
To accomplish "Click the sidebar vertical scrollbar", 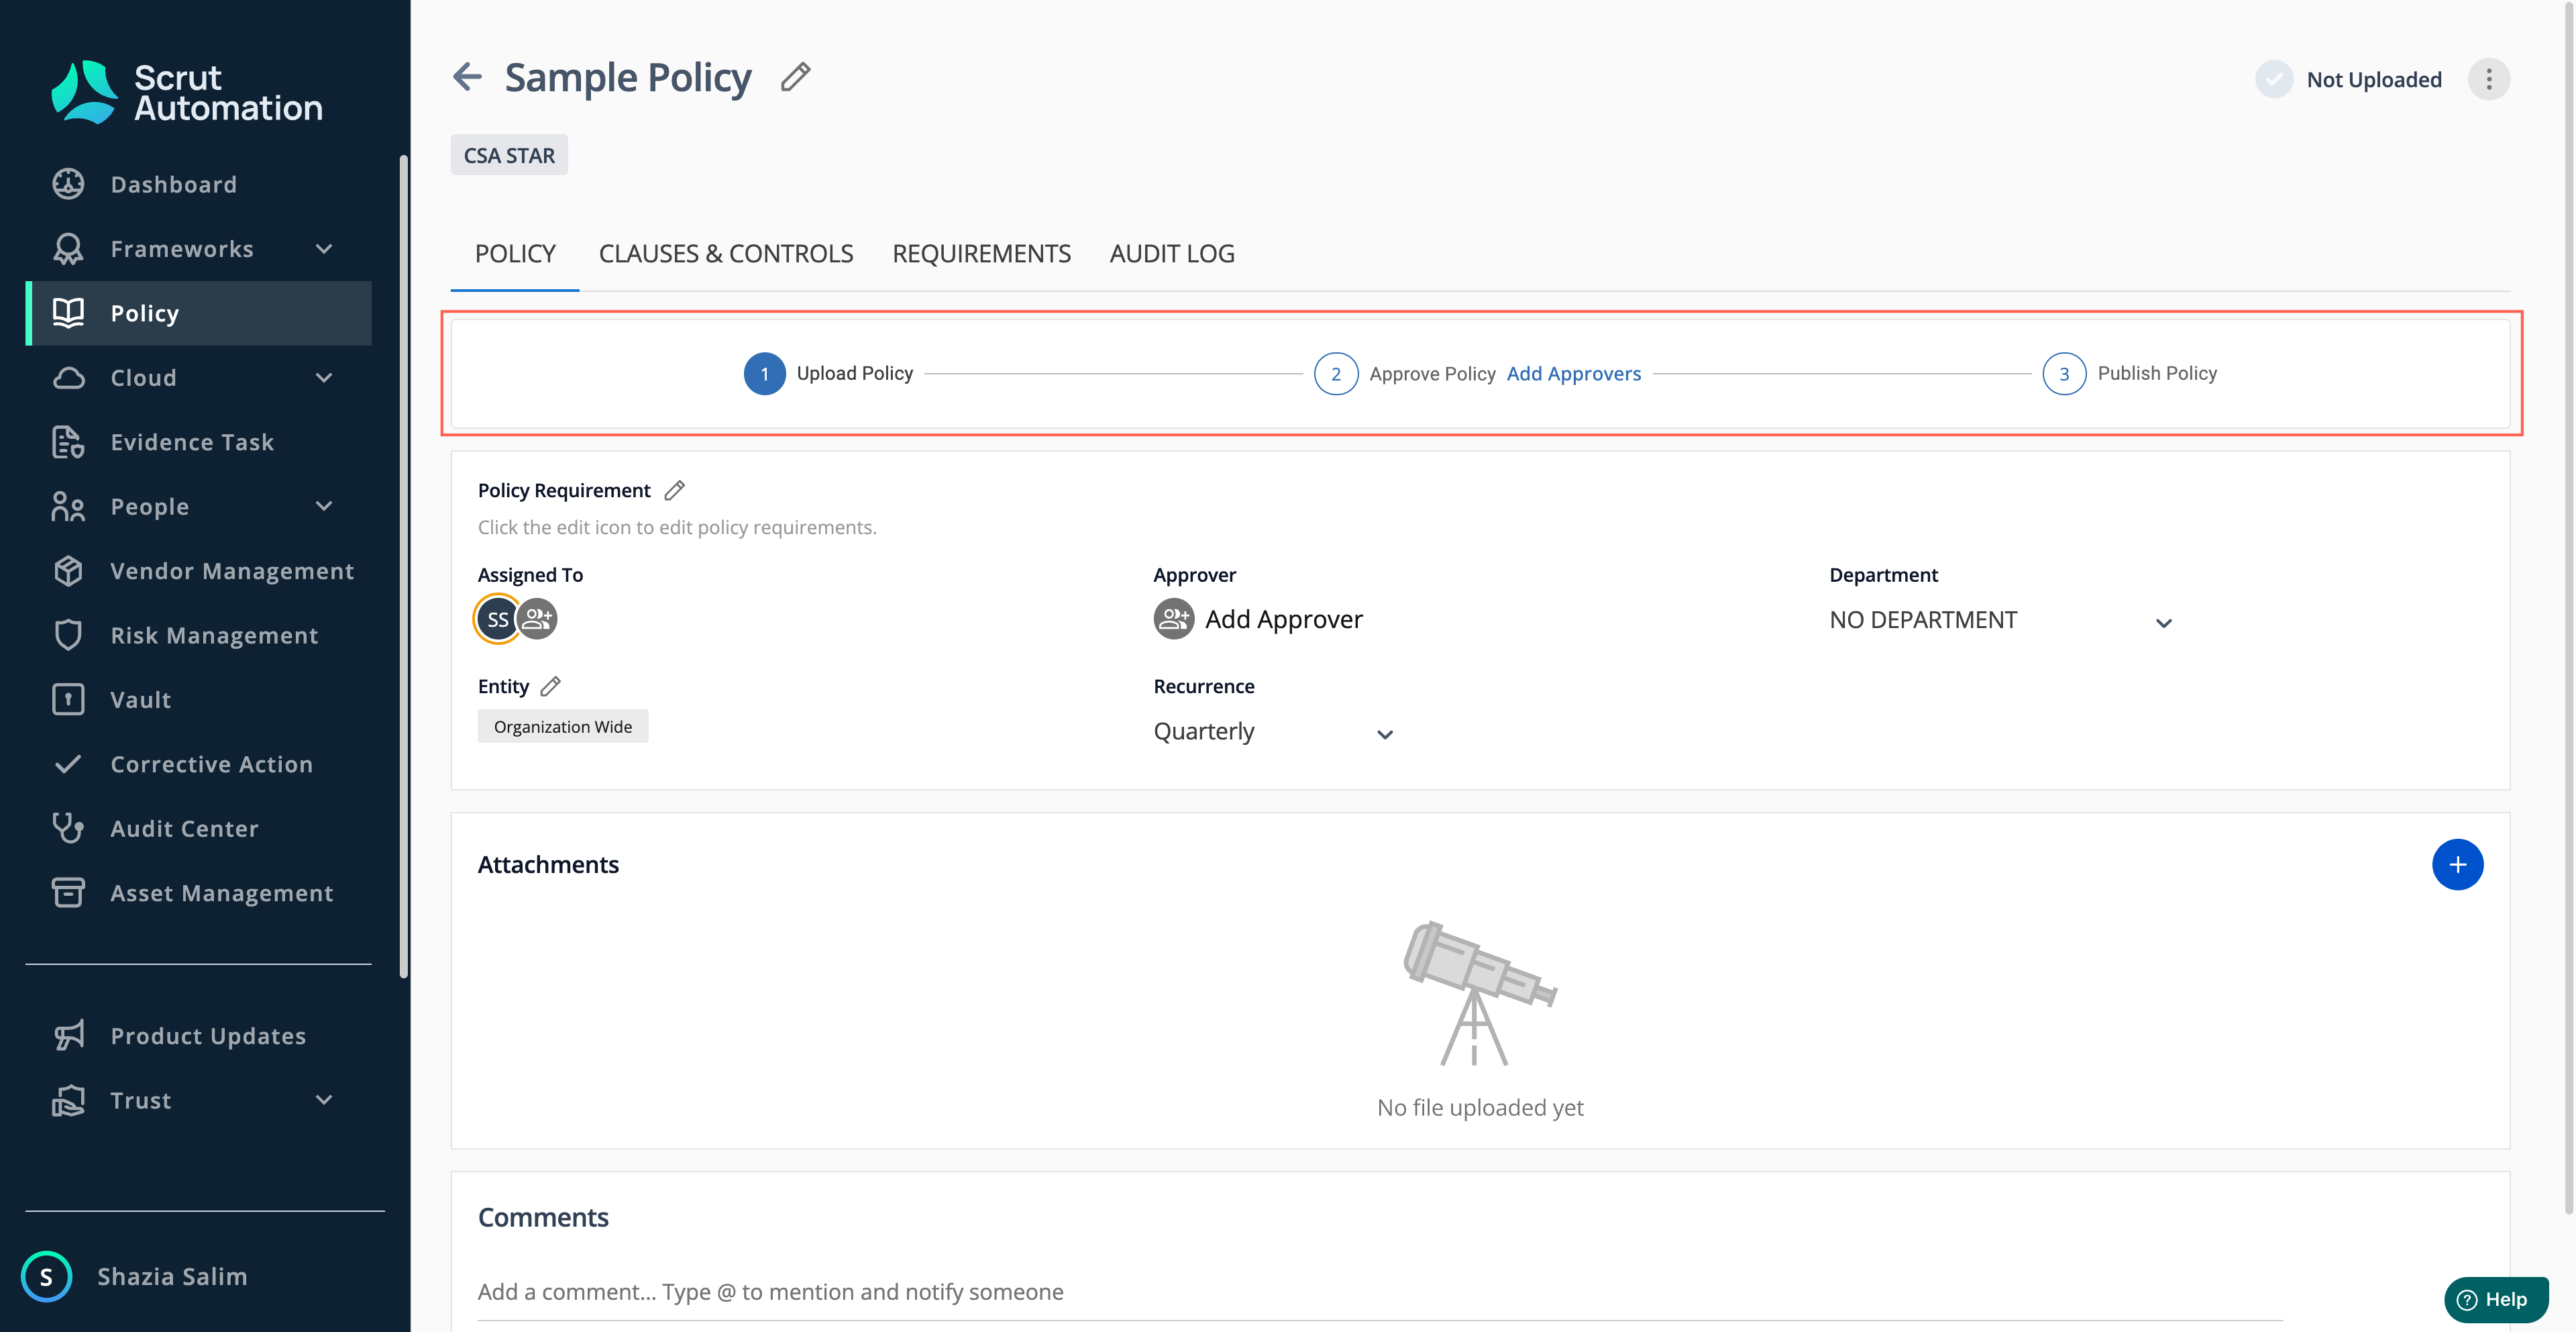I will [403, 566].
